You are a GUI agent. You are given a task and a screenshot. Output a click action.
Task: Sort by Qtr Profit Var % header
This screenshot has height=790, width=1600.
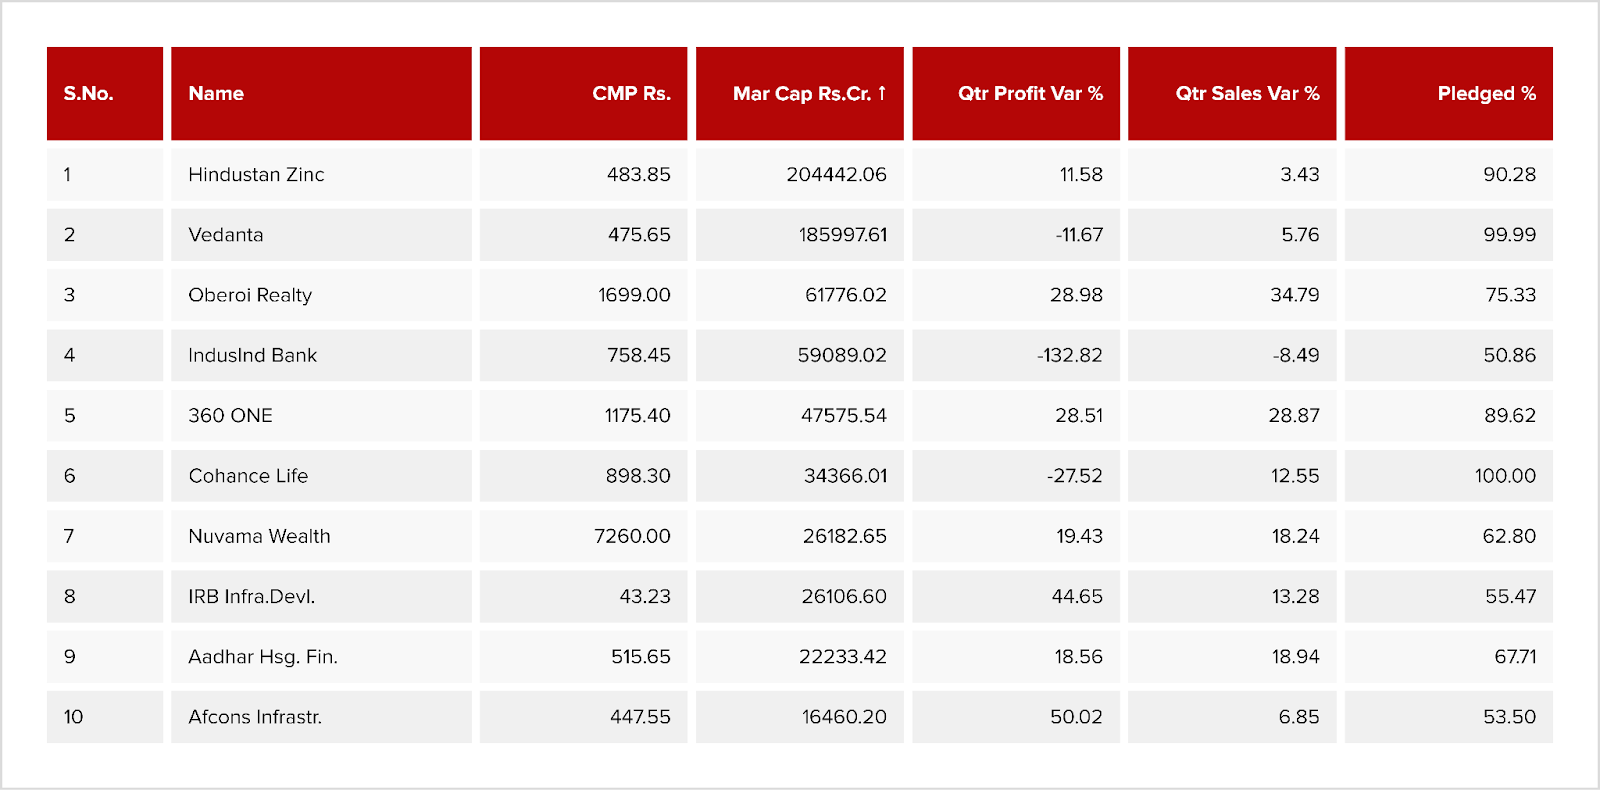click(1029, 93)
